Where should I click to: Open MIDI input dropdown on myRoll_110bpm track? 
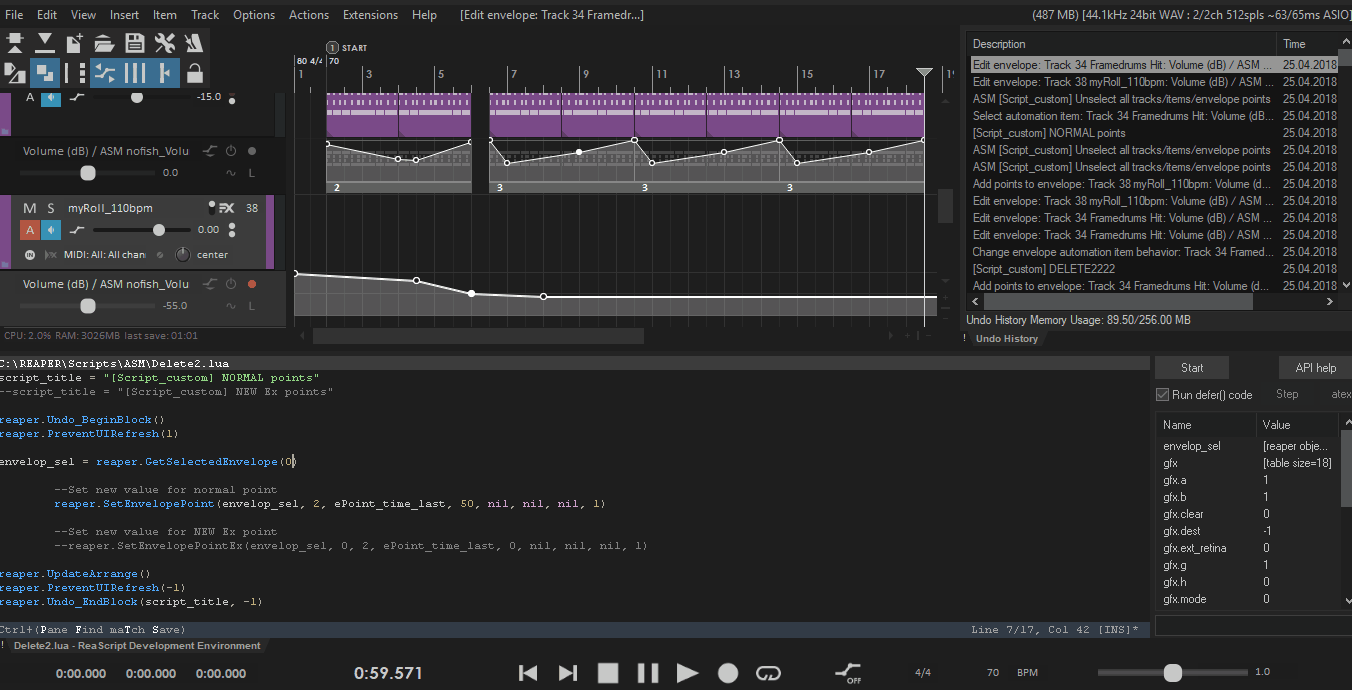(x=104, y=255)
